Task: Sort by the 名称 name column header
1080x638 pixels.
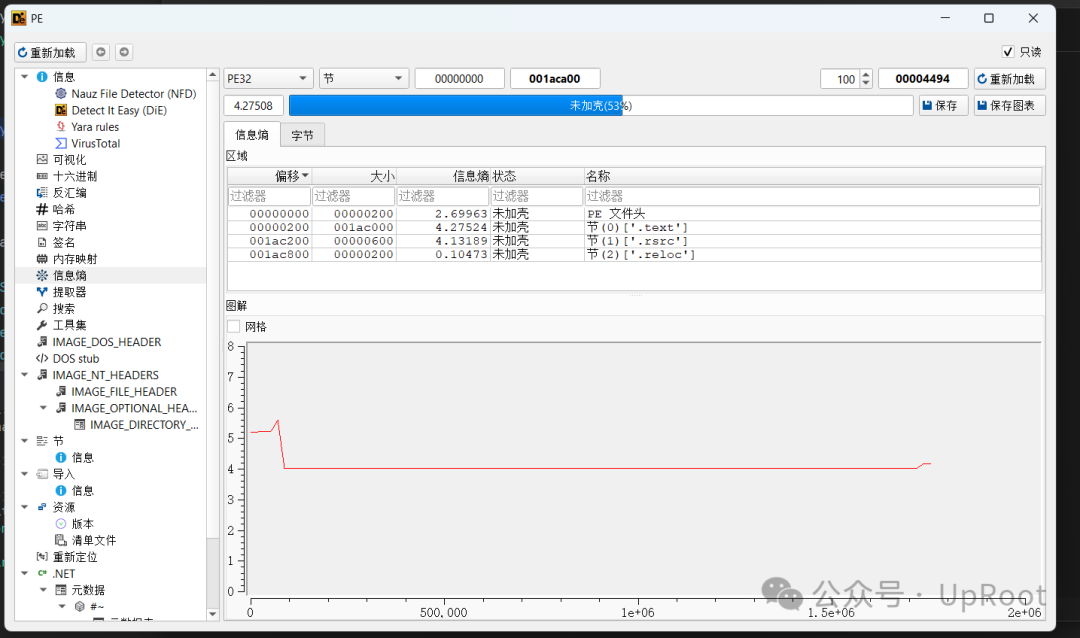Action: pos(813,176)
